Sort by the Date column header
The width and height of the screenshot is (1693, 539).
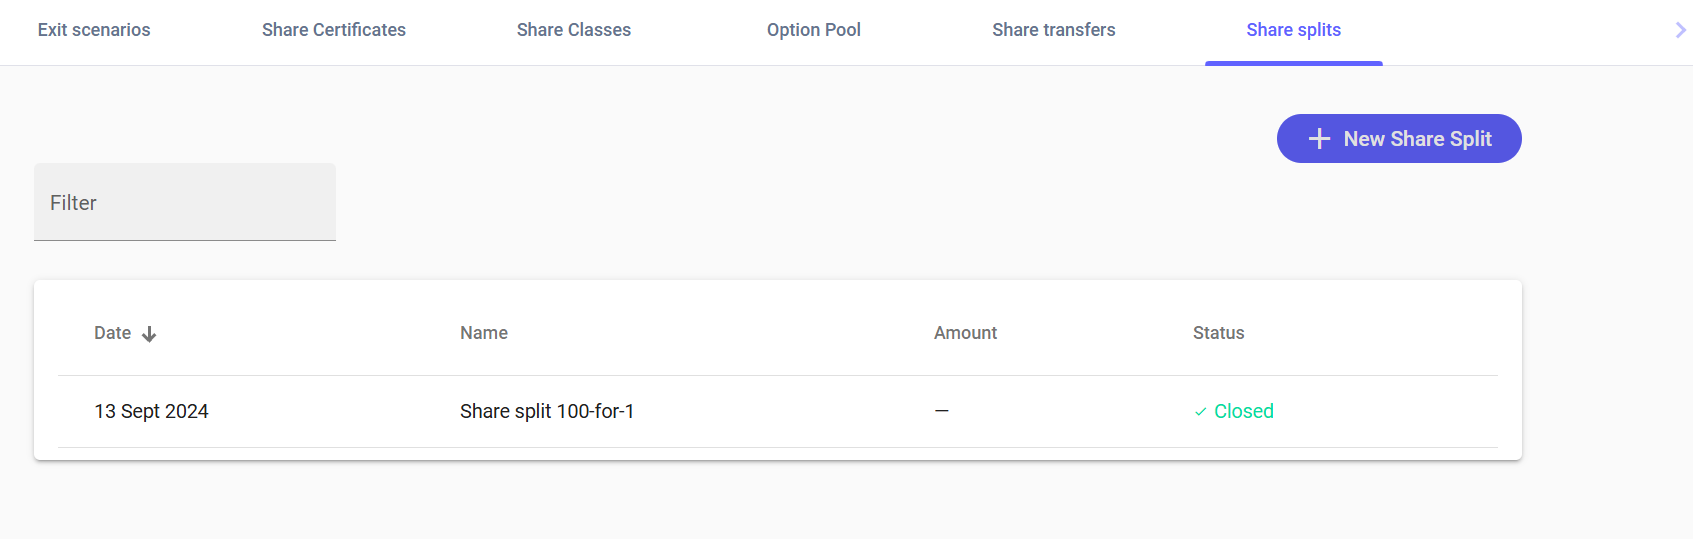tap(113, 333)
